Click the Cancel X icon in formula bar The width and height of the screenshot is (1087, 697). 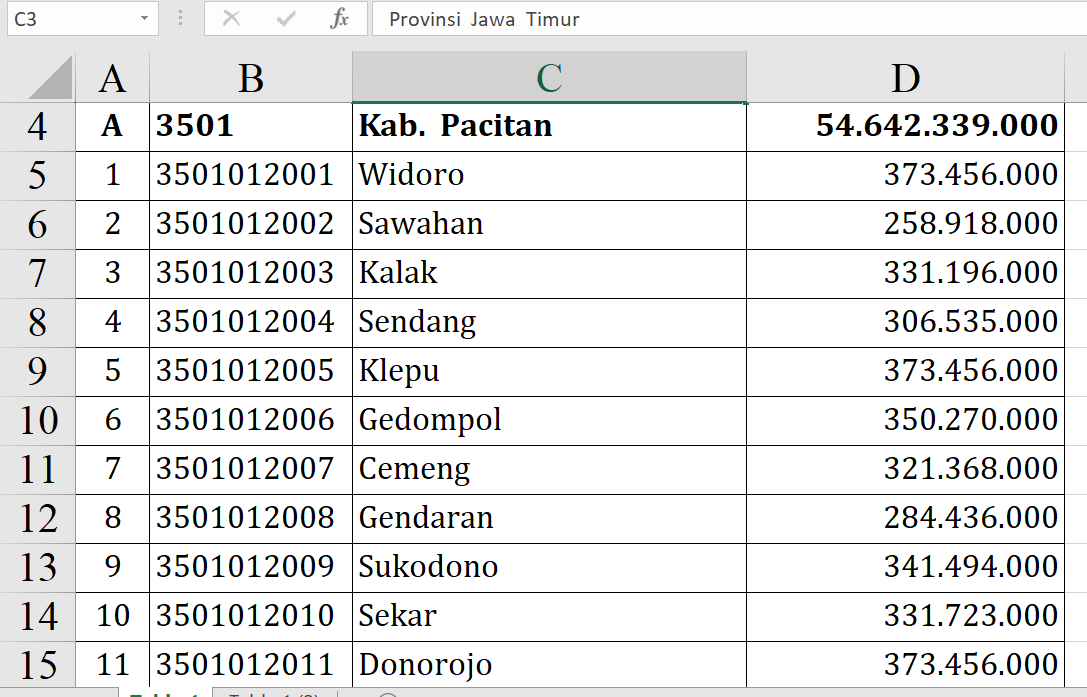[231, 19]
